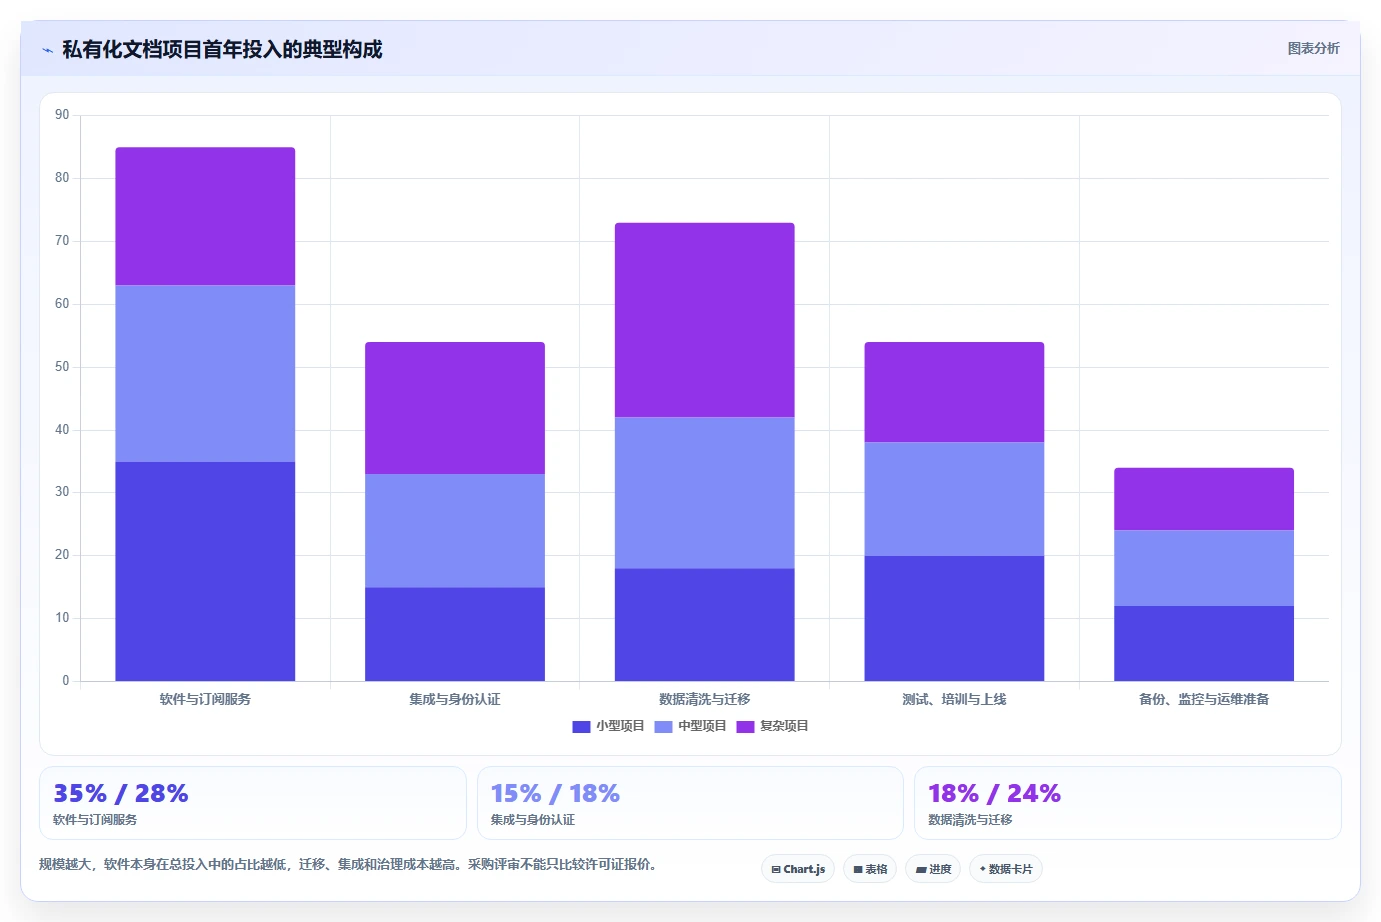The height and width of the screenshot is (922, 1381).
Task: Click the footnote starting with 规模越大
Action: point(347,864)
